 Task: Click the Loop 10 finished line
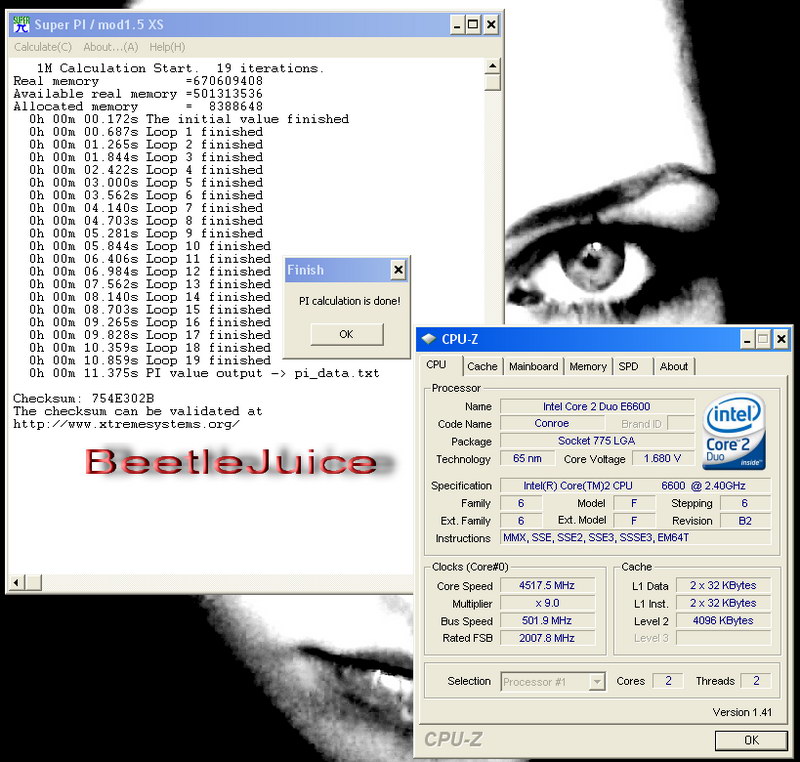click(150, 246)
